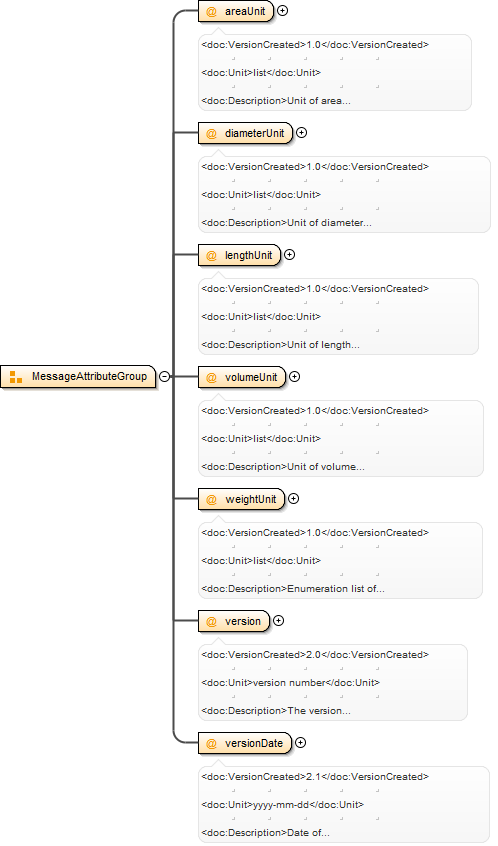Viewport: 498px width, 846px height.
Task: Click the MessageAttributeGroup group icon
Action: pos(16,377)
